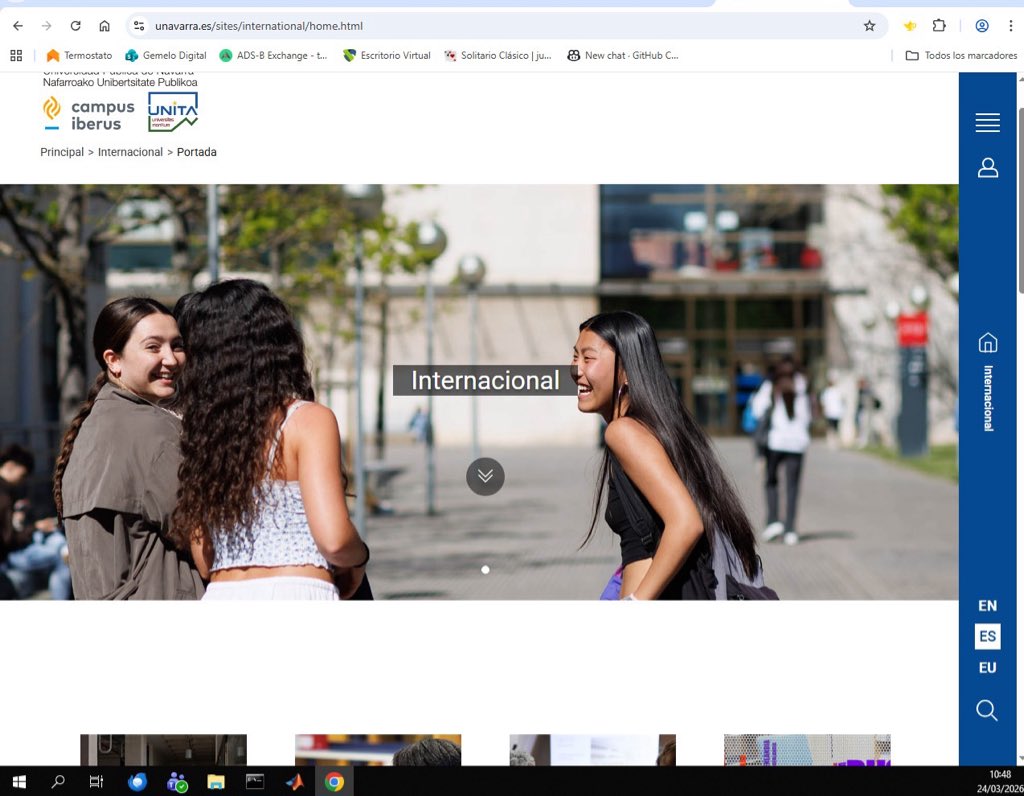Open the terminal window icon in taskbar
Screen dimensions: 1024x796
click(255, 781)
